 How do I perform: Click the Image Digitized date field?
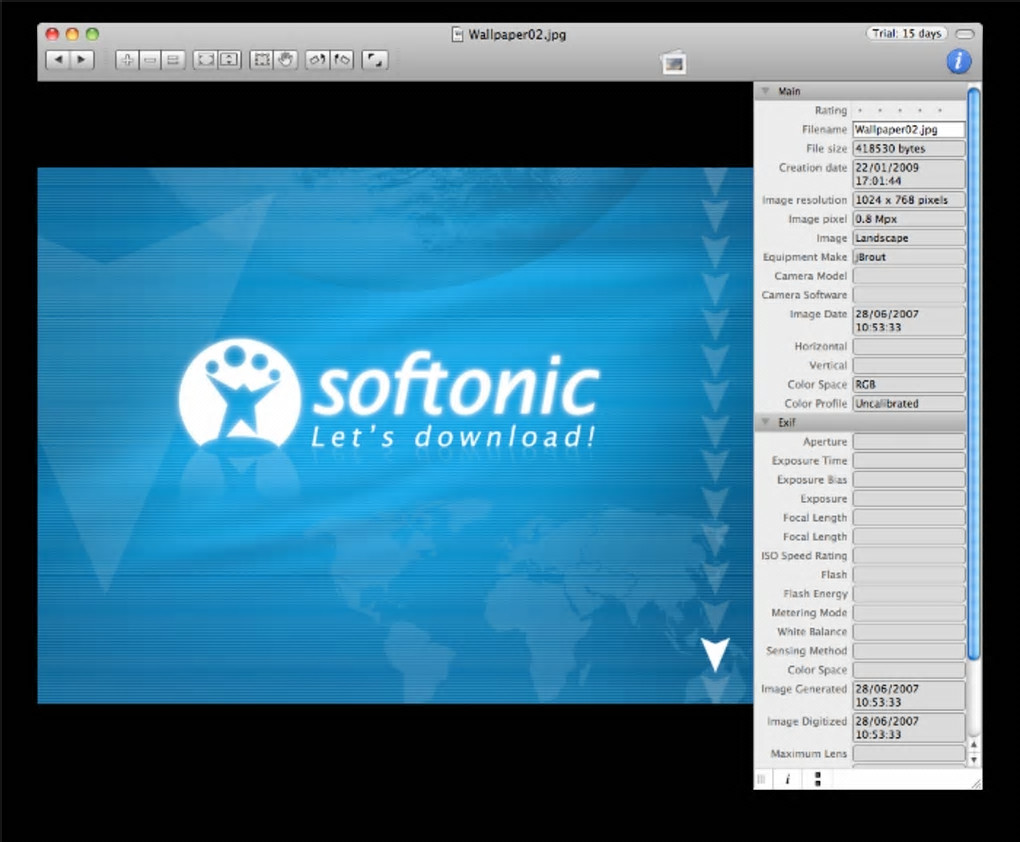(909, 727)
